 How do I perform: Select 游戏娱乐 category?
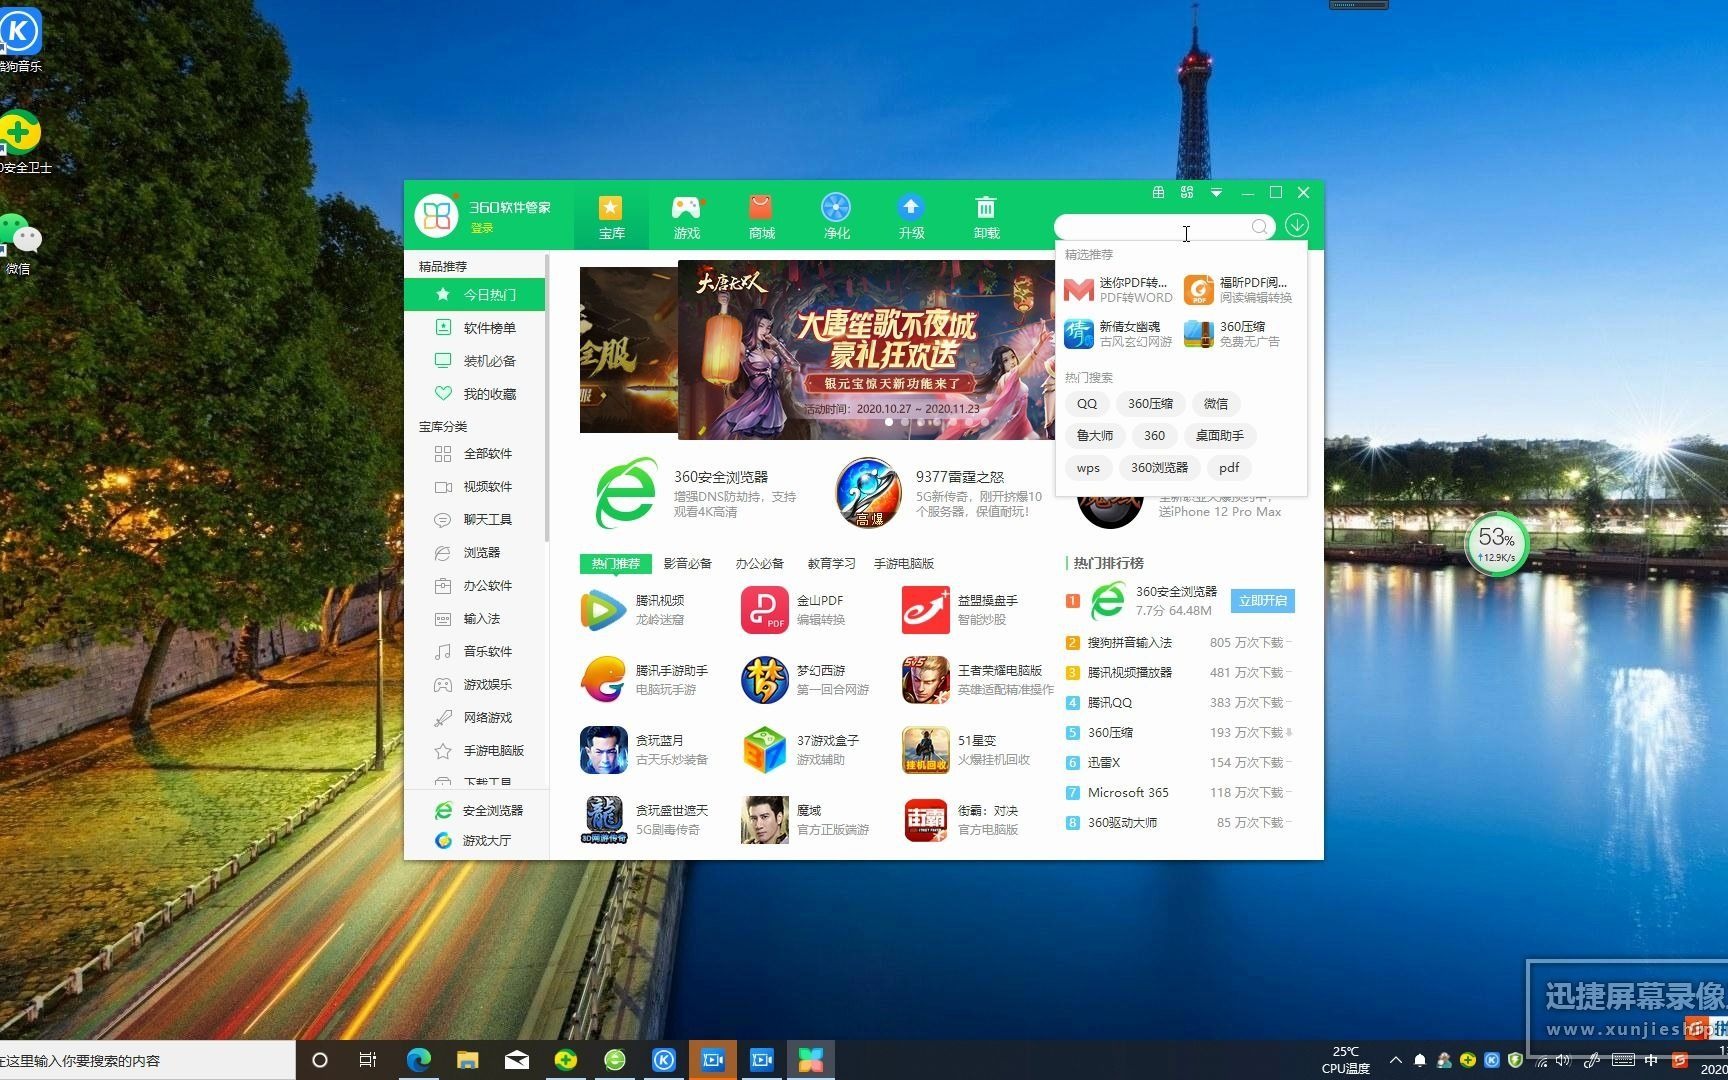[475, 685]
